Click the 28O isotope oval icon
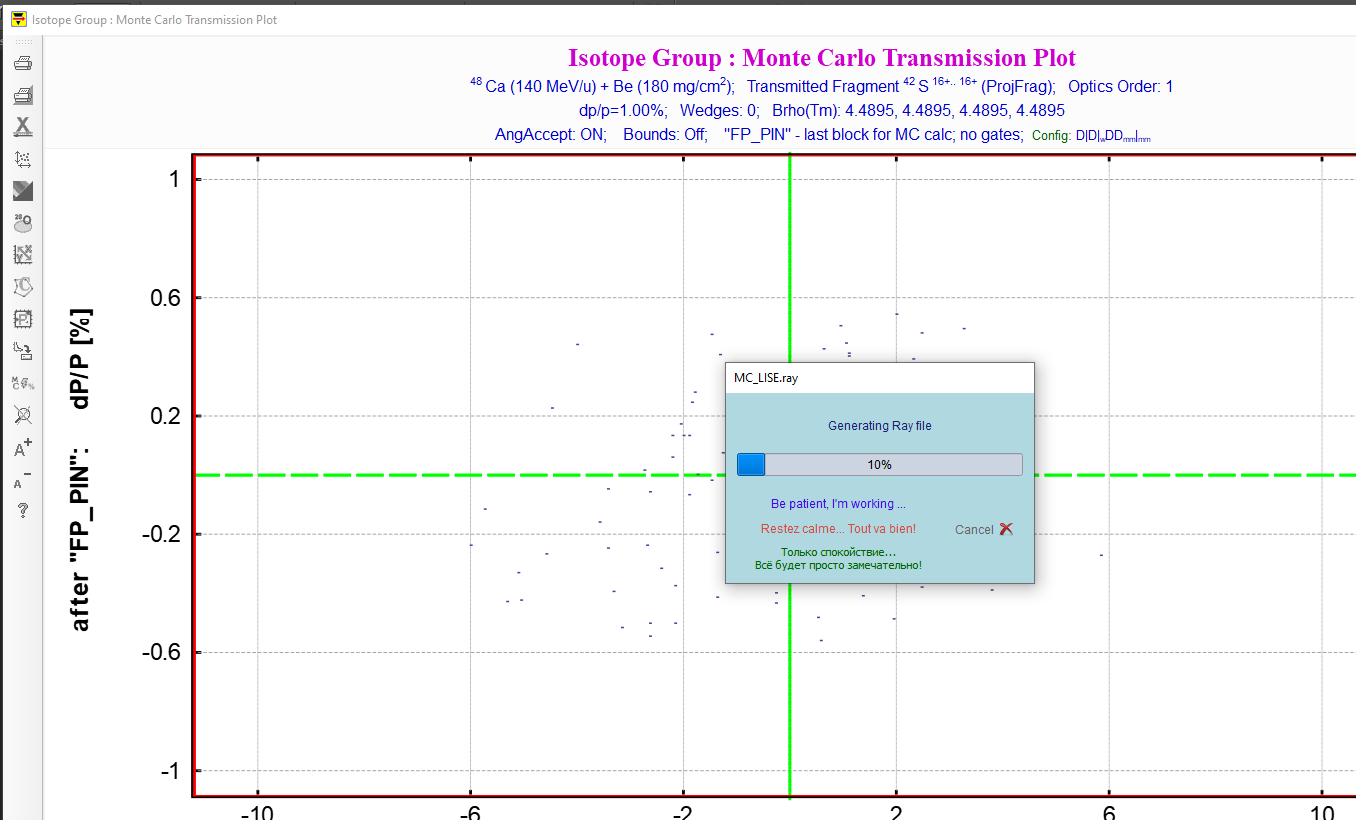 22,222
